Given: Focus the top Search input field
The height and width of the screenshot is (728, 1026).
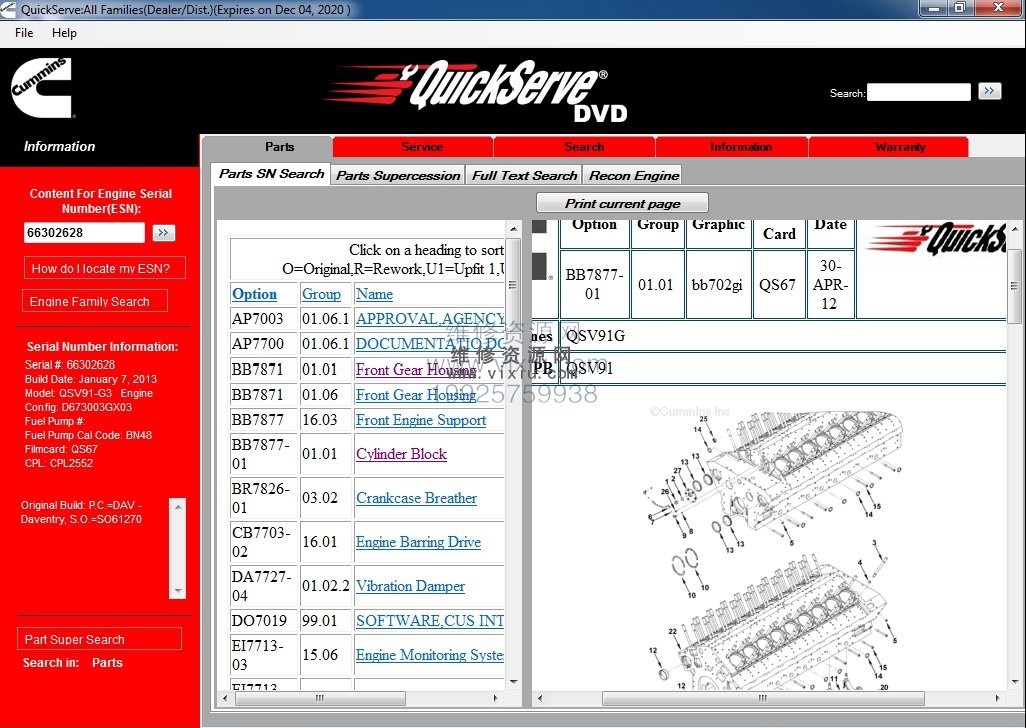Looking at the screenshot, I should (x=919, y=92).
